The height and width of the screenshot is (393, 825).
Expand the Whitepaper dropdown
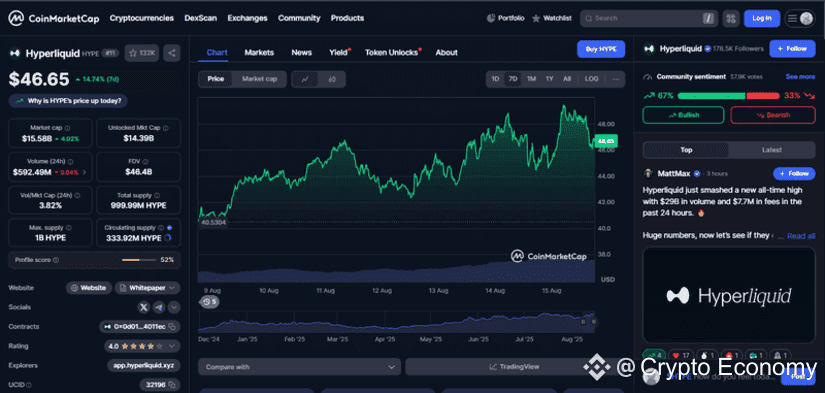[147, 288]
